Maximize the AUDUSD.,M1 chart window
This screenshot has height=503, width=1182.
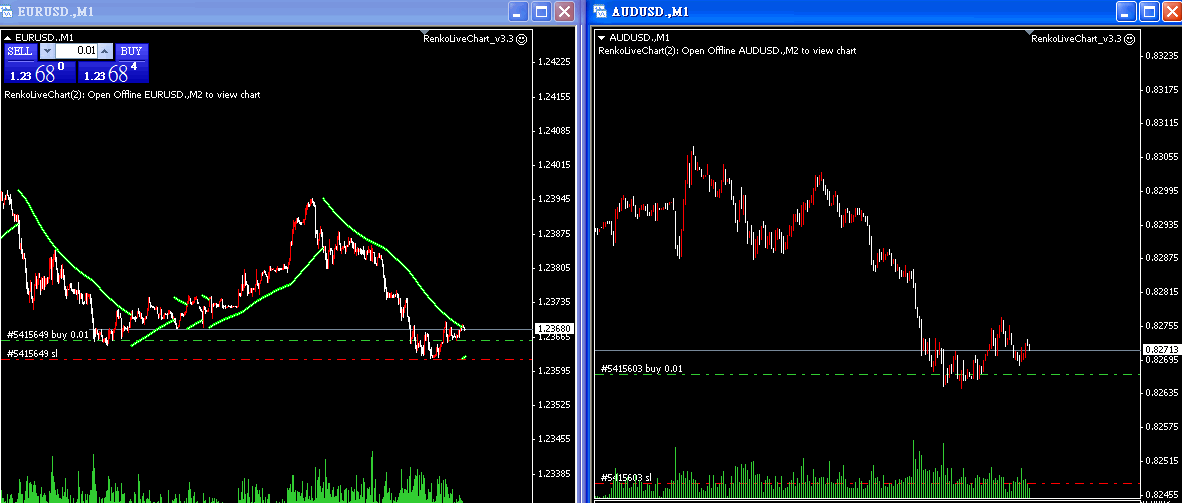coord(1149,11)
